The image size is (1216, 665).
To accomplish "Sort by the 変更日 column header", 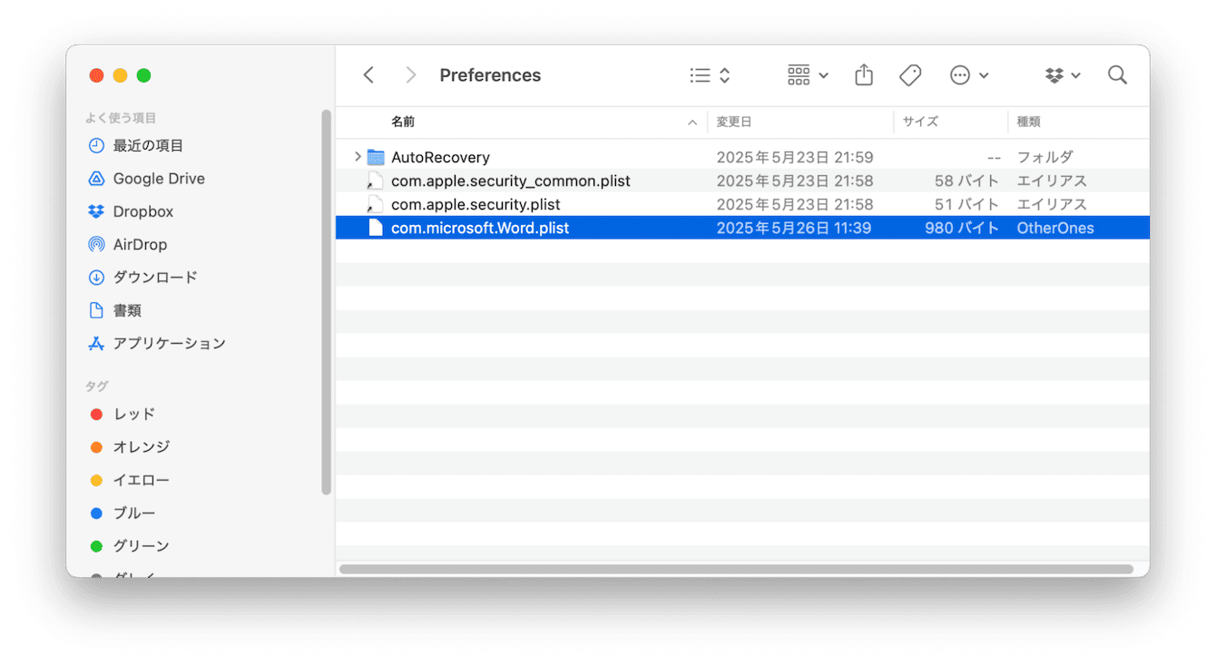I will click(x=734, y=122).
